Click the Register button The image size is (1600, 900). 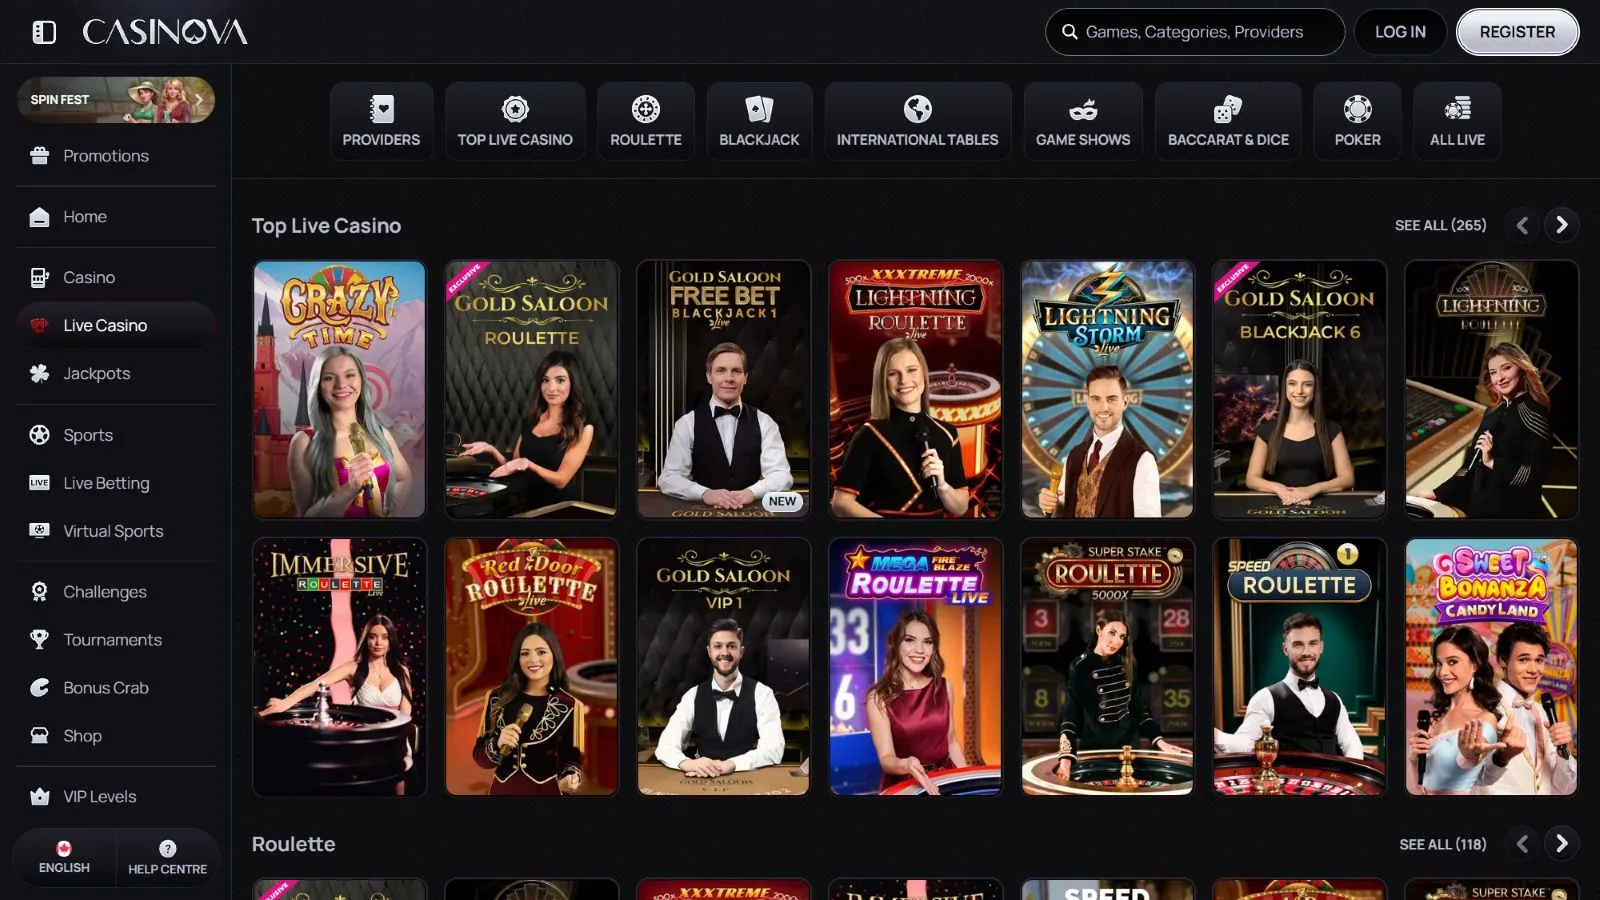pos(1517,32)
